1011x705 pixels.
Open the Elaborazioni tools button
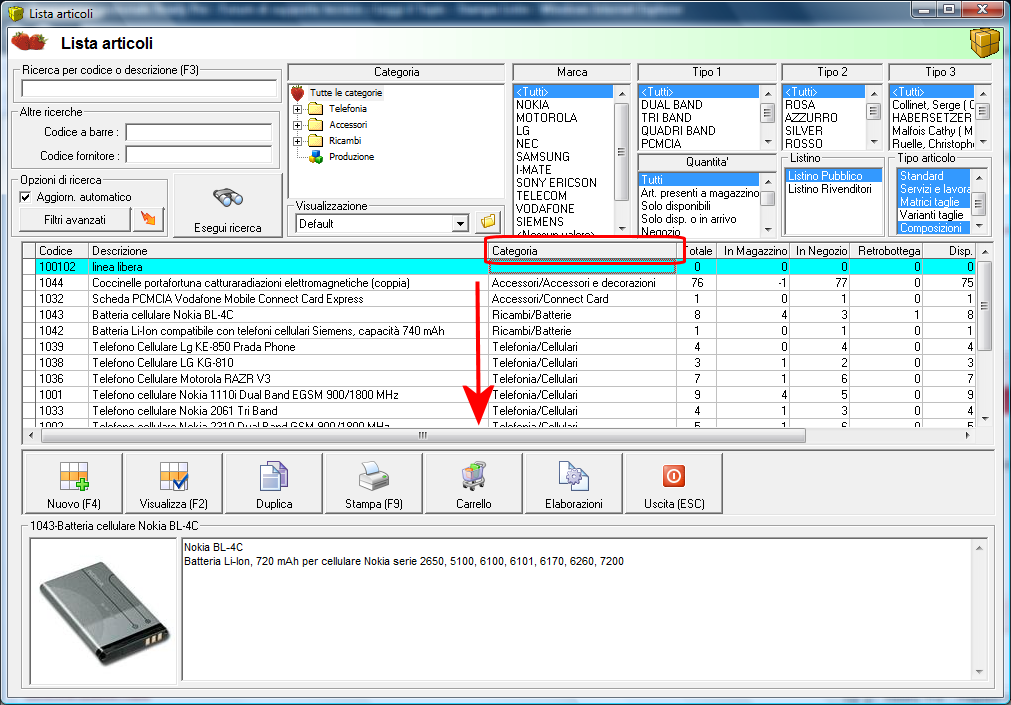point(574,483)
